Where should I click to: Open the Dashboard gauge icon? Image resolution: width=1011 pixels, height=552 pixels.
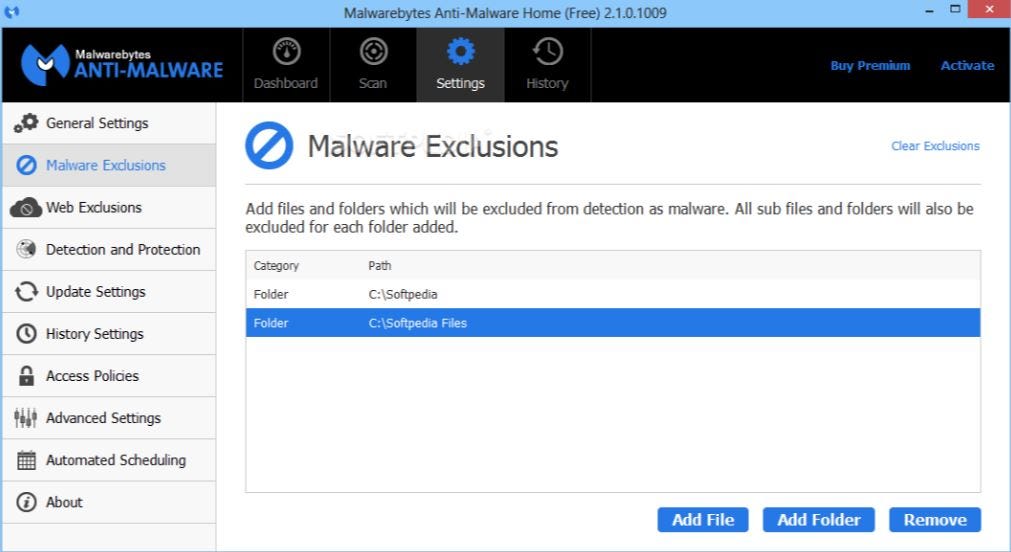[x=286, y=52]
